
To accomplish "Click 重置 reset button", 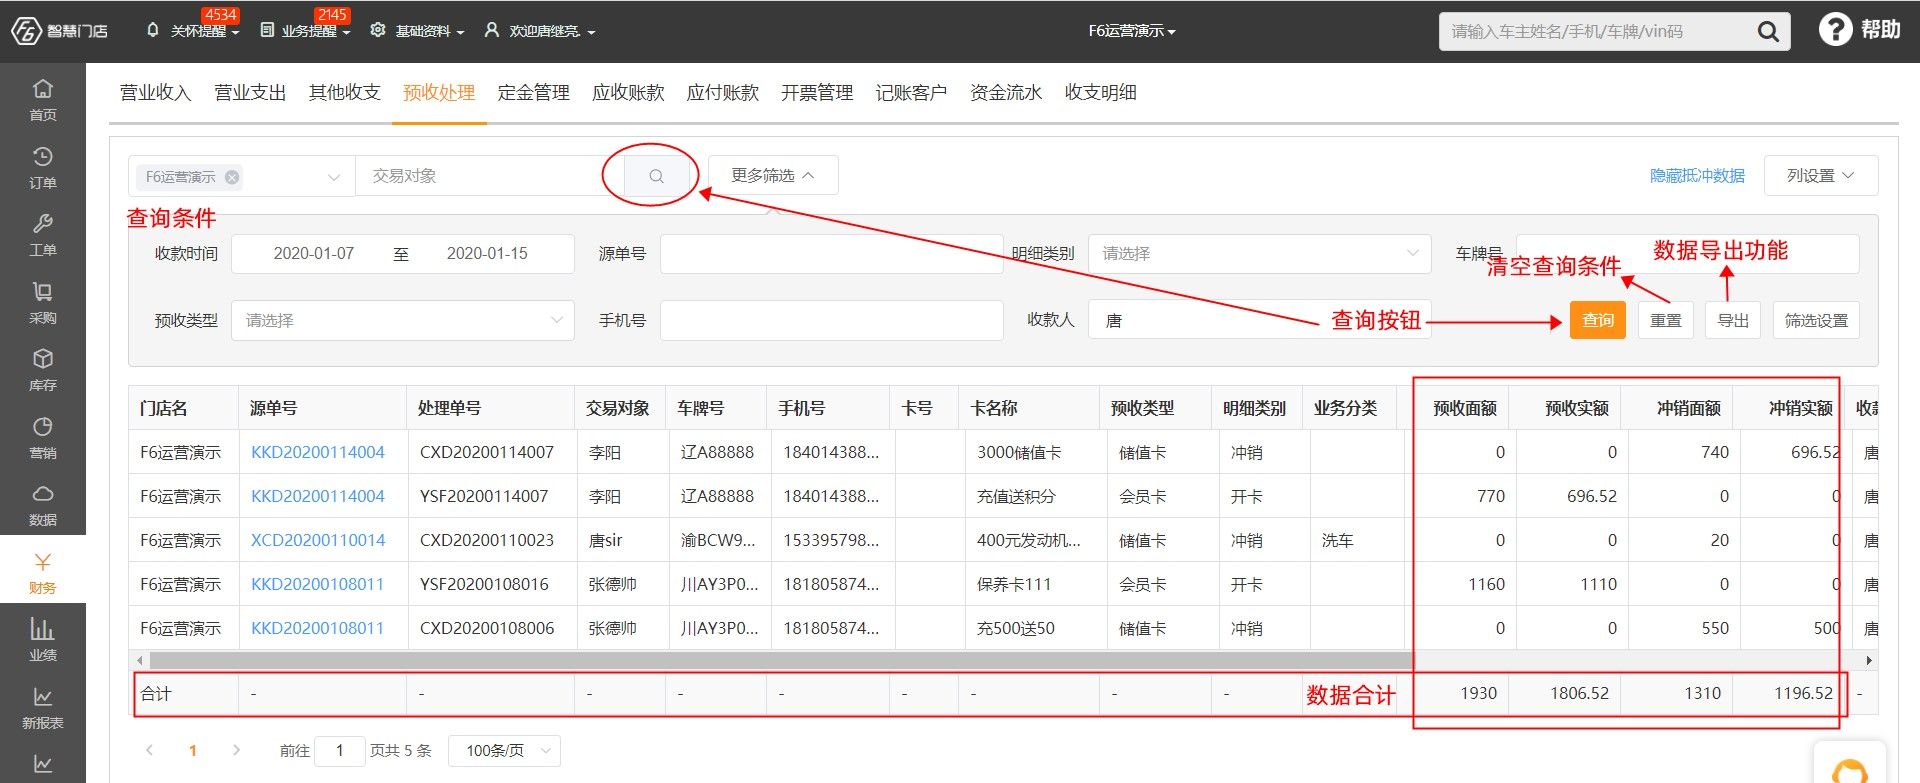I will [1665, 320].
